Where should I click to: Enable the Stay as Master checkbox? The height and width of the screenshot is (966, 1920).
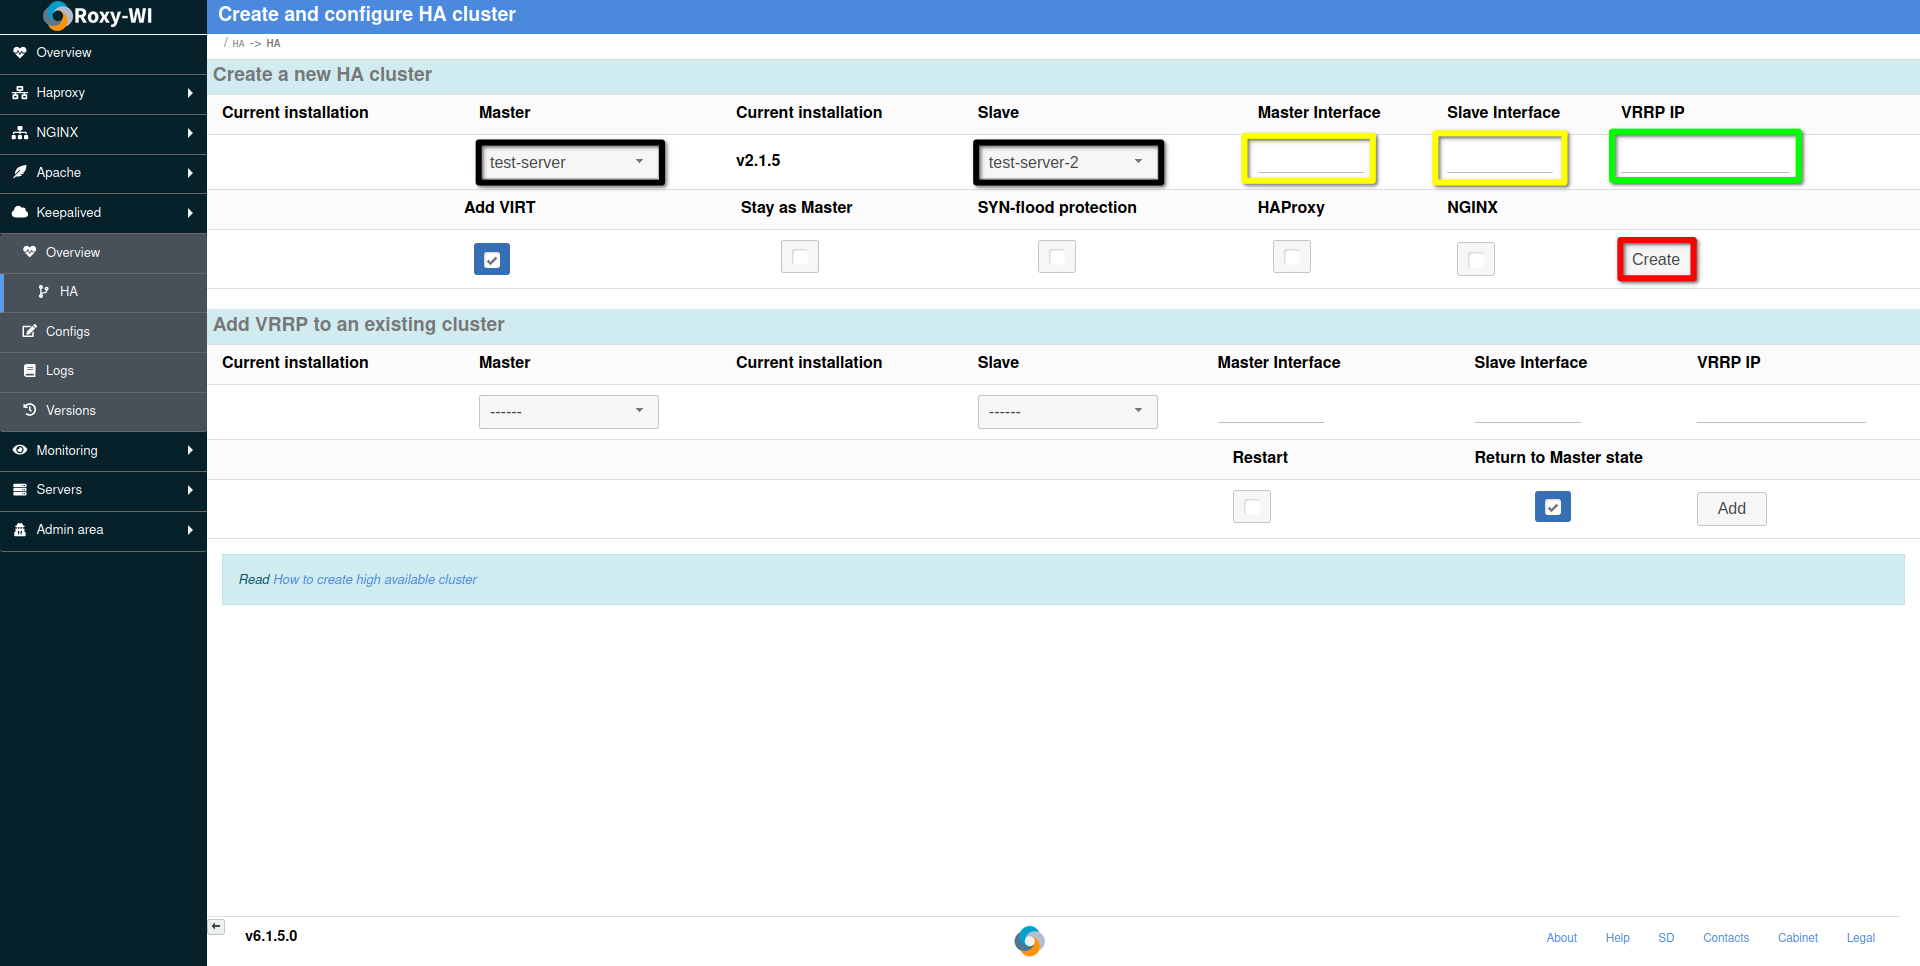[799, 257]
